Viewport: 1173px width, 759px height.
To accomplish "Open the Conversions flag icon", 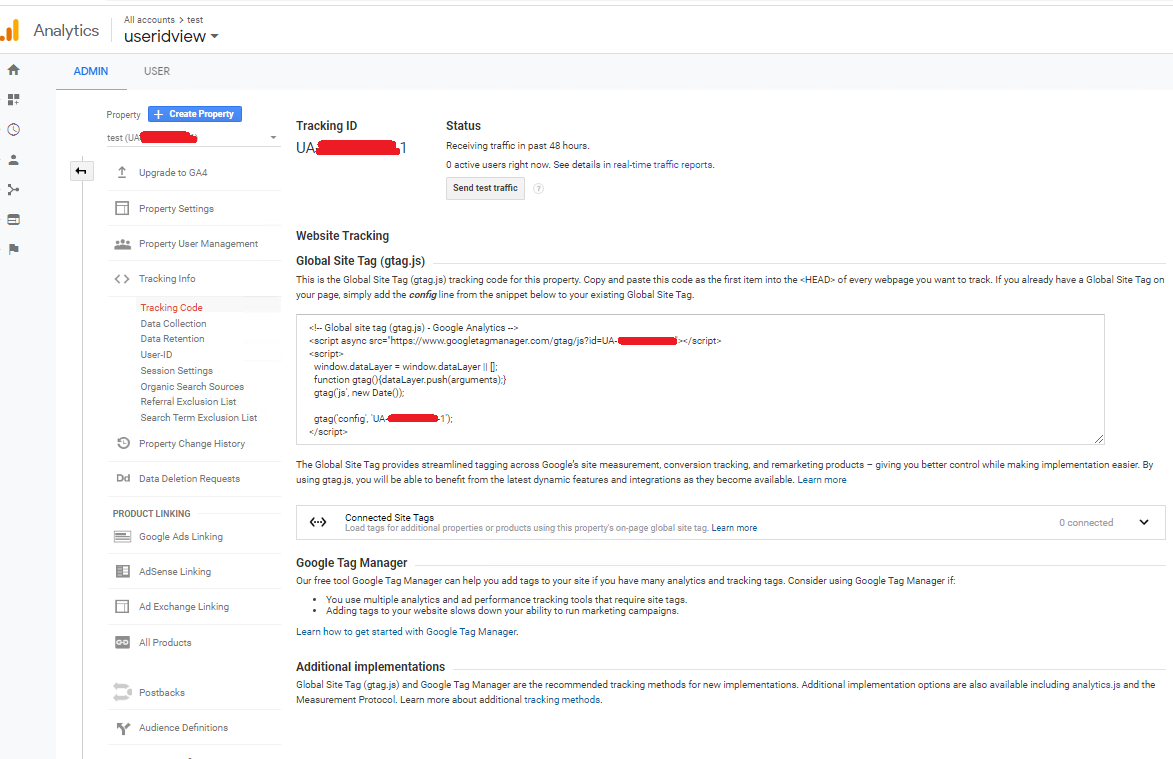I will pyautogui.click(x=13, y=249).
